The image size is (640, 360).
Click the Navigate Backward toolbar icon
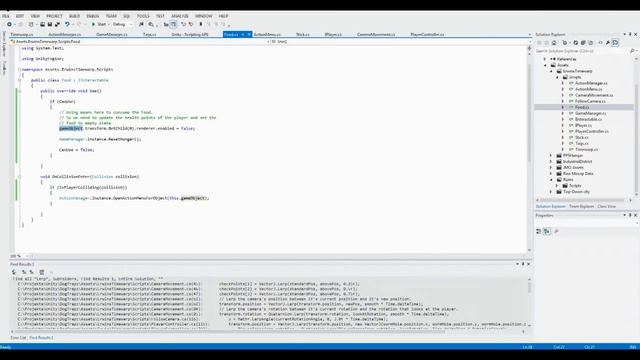pyautogui.click(x=9, y=24)
